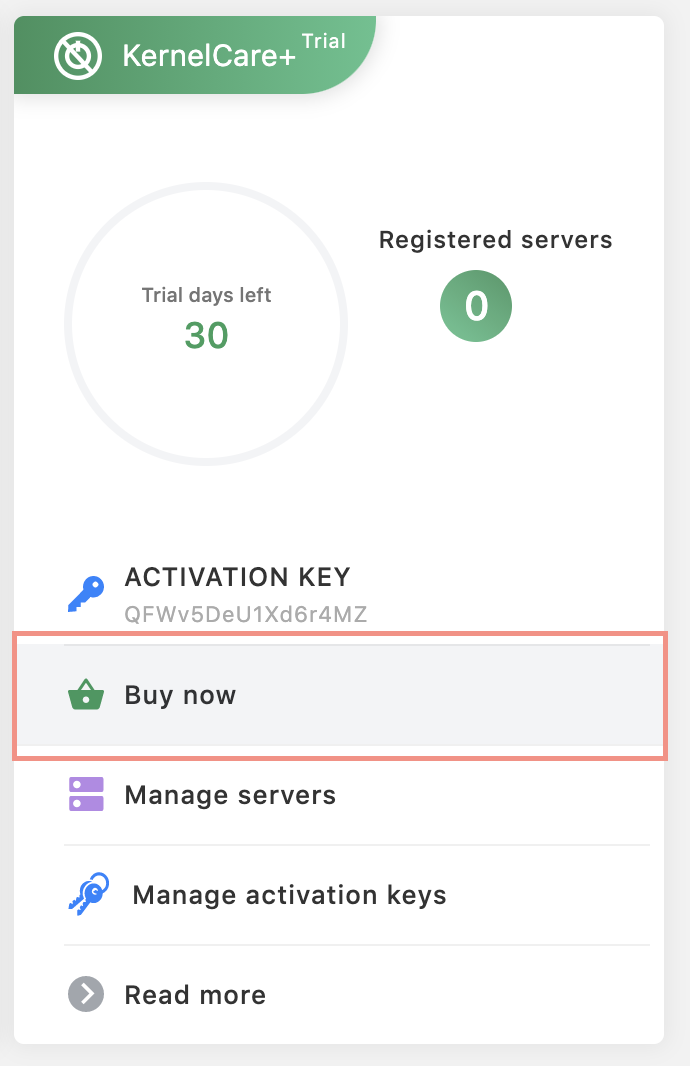Click the green shopping basket icon
Viewport: 690px width, 1066px height.
tap(86, 694)
